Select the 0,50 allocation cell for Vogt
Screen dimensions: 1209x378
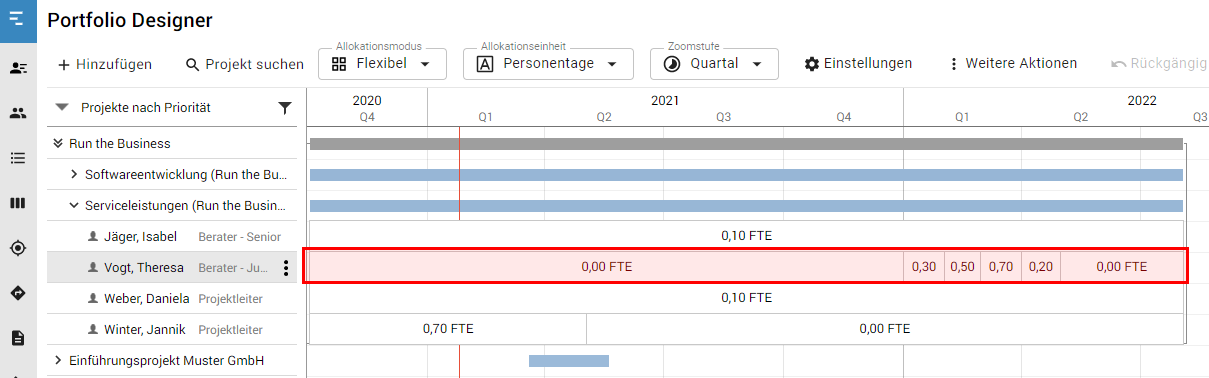click(x=962, y=267)
